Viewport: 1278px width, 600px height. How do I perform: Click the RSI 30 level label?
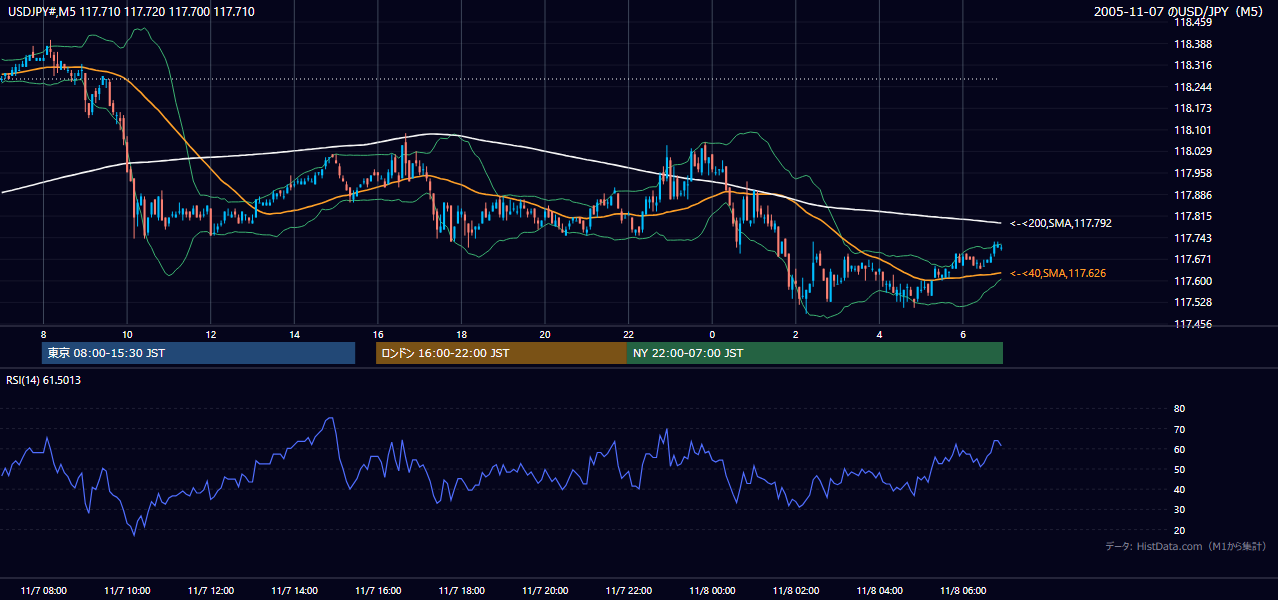click(1179, 510)
